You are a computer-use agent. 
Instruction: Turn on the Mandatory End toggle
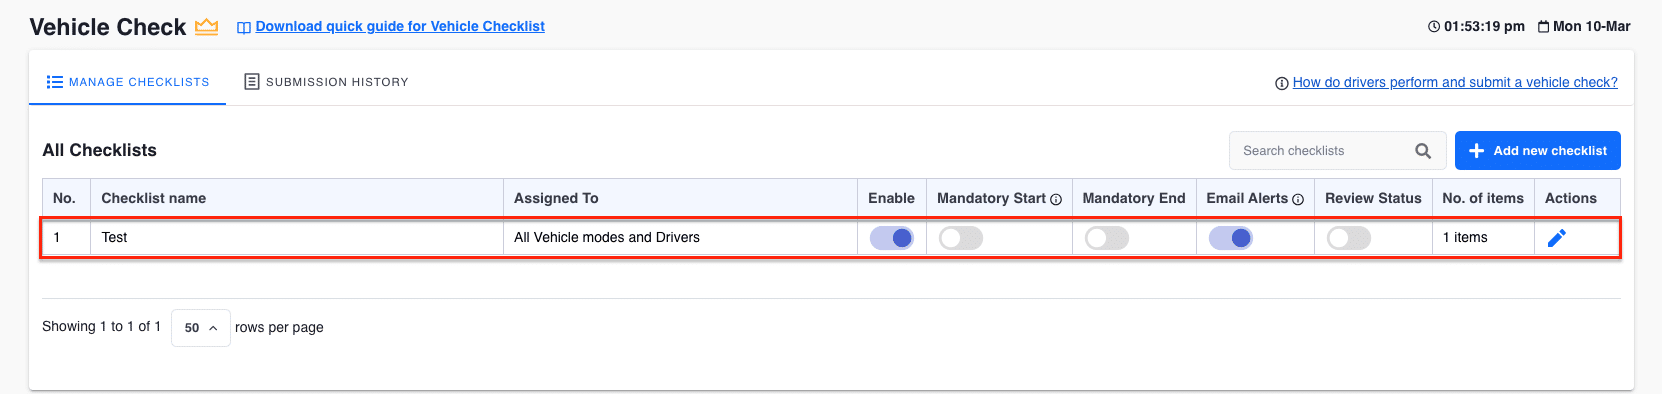coord(1107,238)
